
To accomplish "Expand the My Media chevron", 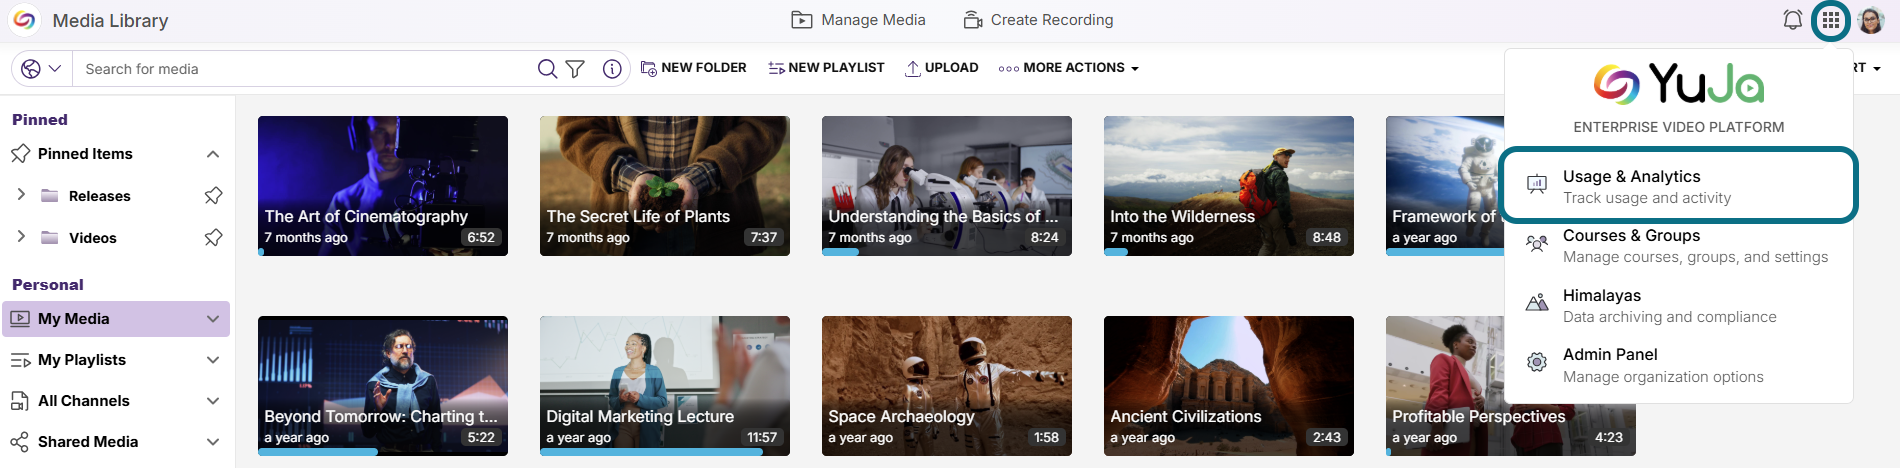I will (x=213, y=319).
